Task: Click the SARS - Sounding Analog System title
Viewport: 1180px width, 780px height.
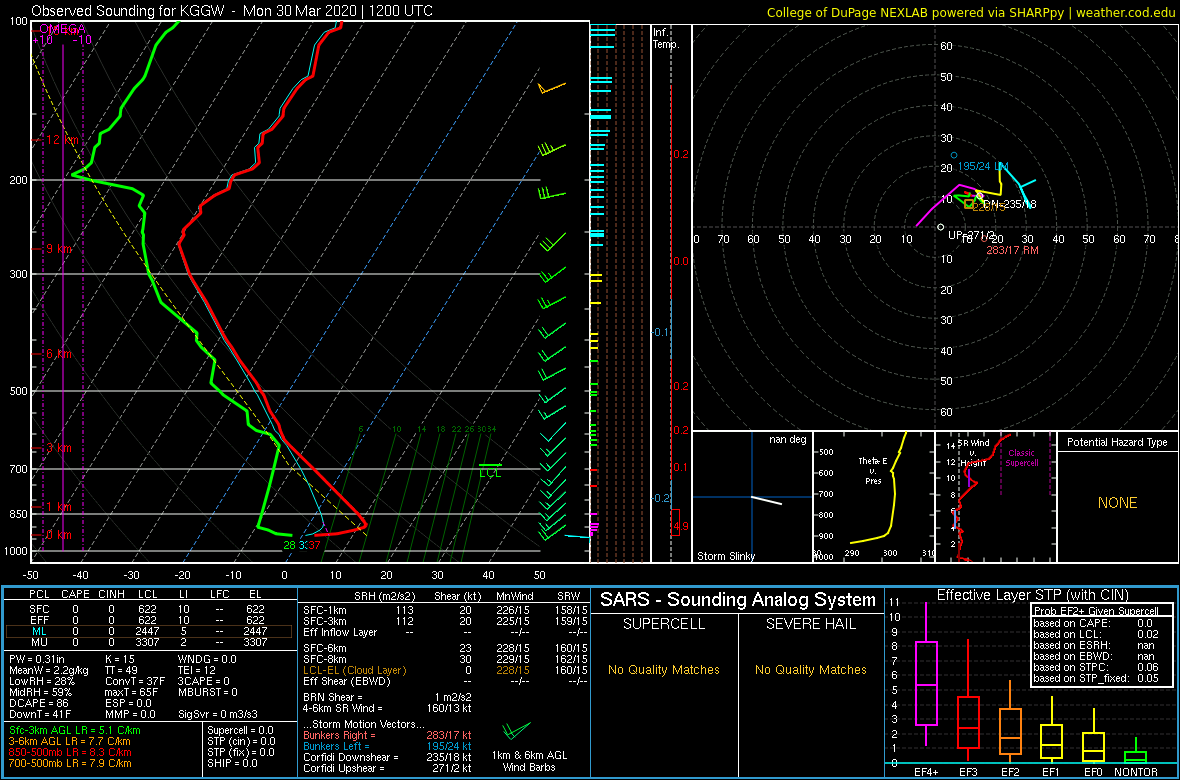Action: (738, 600)
